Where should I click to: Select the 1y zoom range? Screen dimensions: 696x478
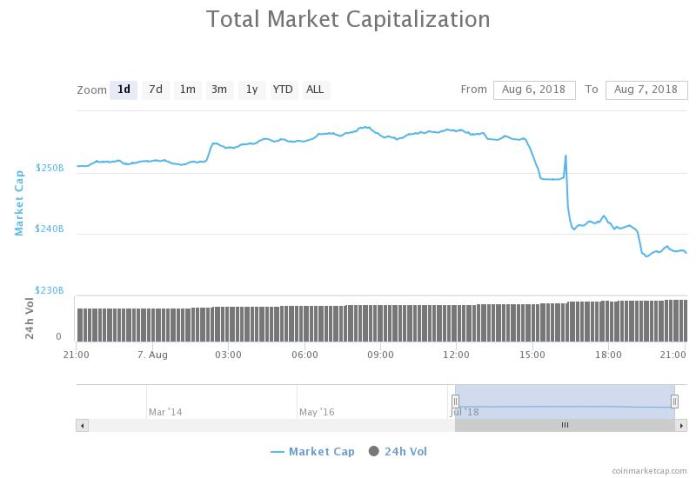tap(251, 90)
